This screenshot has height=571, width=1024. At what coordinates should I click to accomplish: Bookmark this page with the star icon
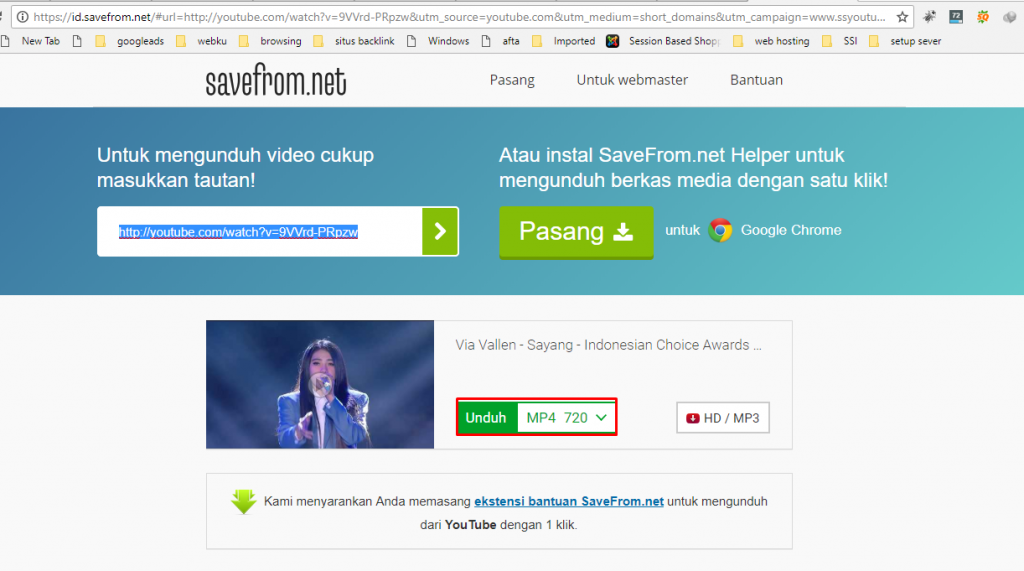click(903, 17)
